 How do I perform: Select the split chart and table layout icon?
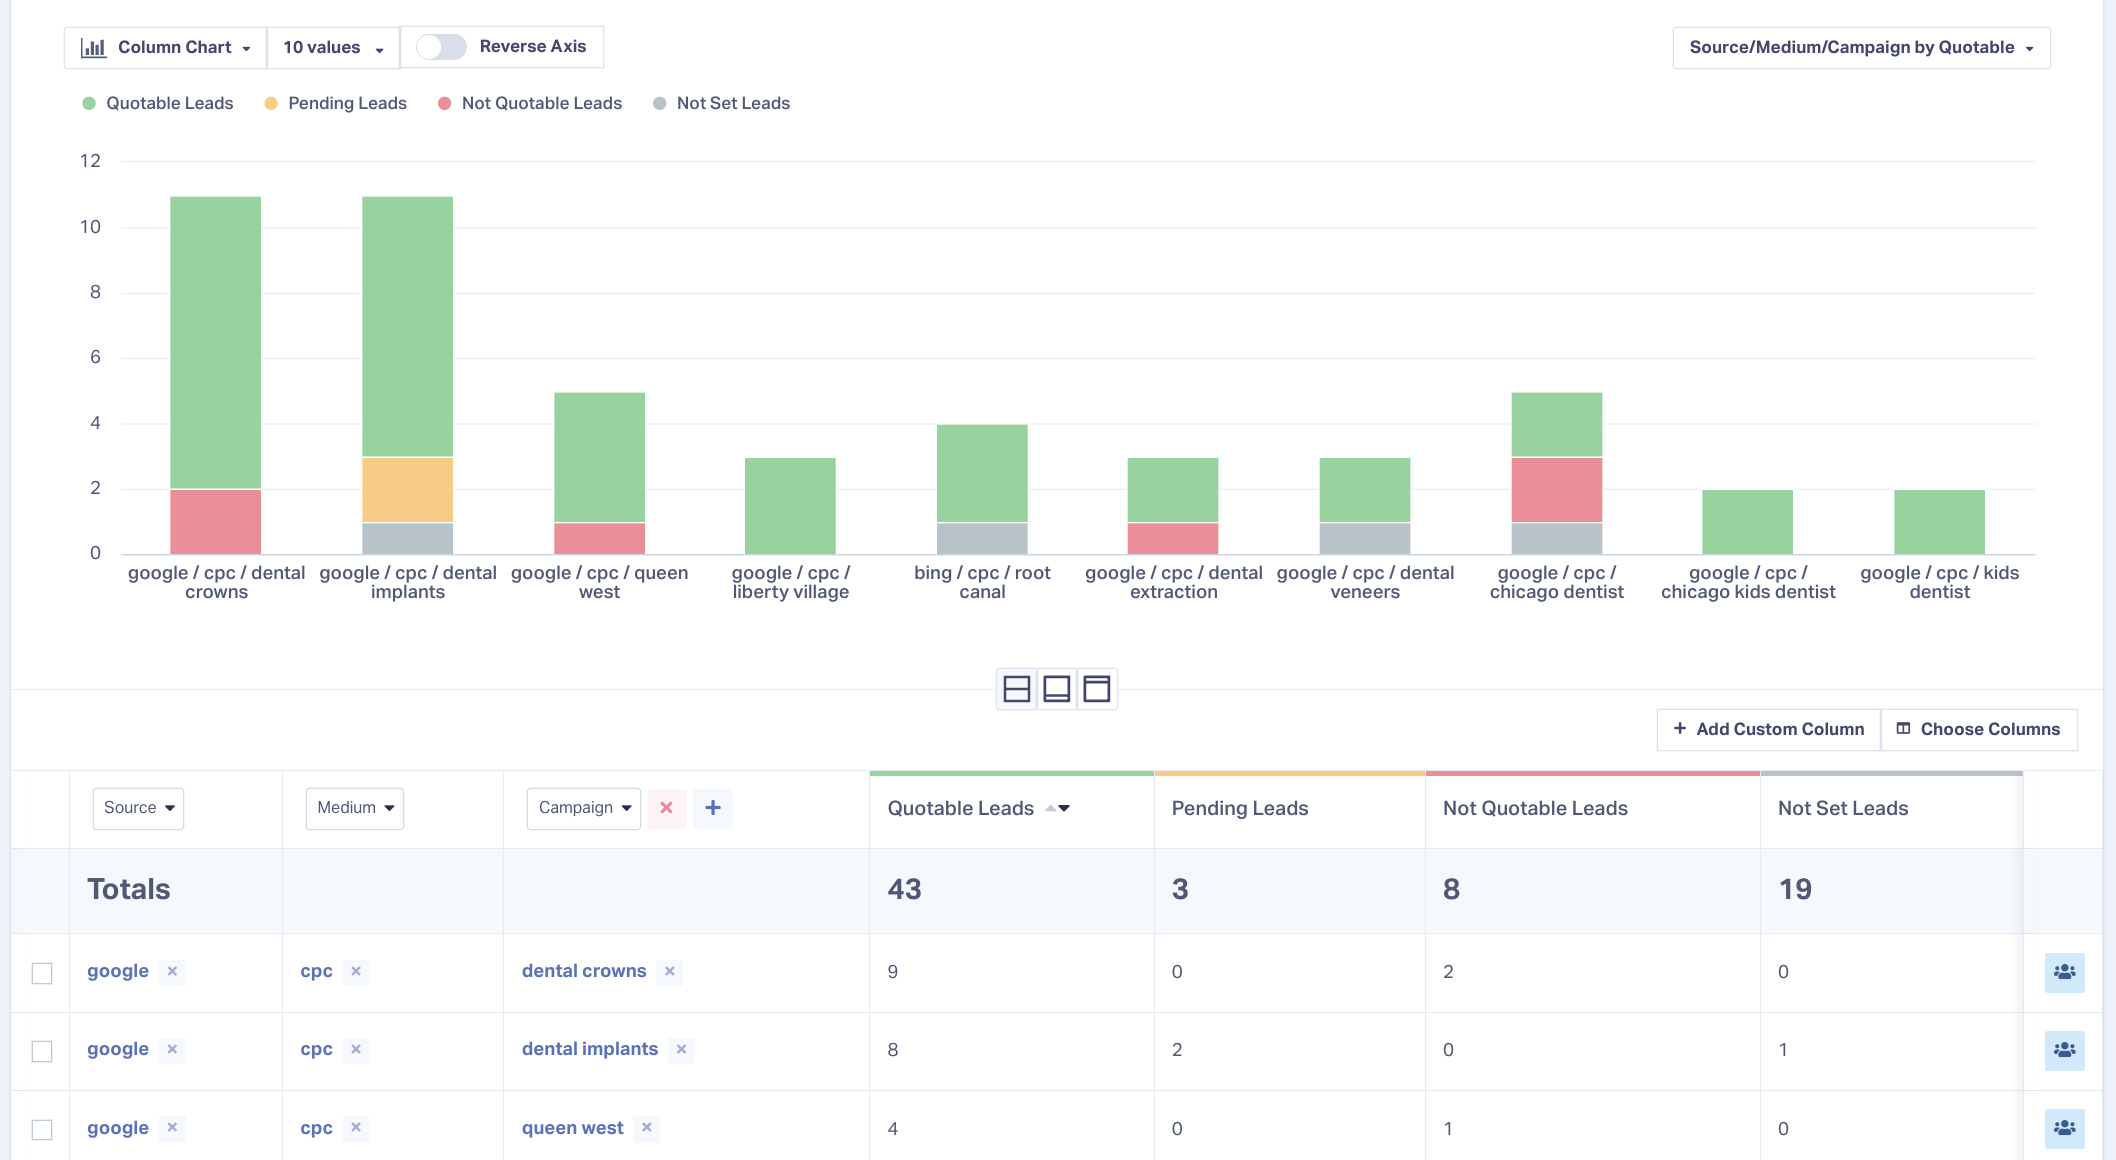click(1016, 689)
